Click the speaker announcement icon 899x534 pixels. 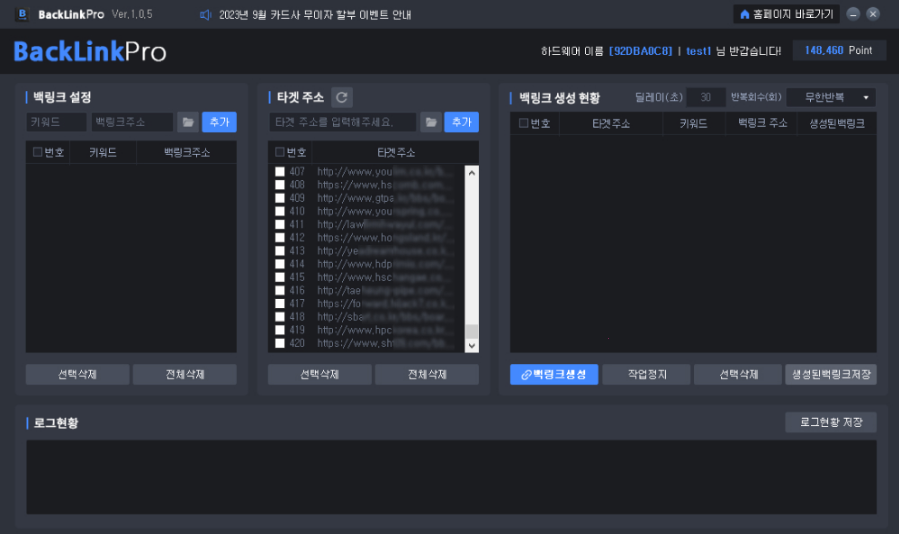[205, 14]
